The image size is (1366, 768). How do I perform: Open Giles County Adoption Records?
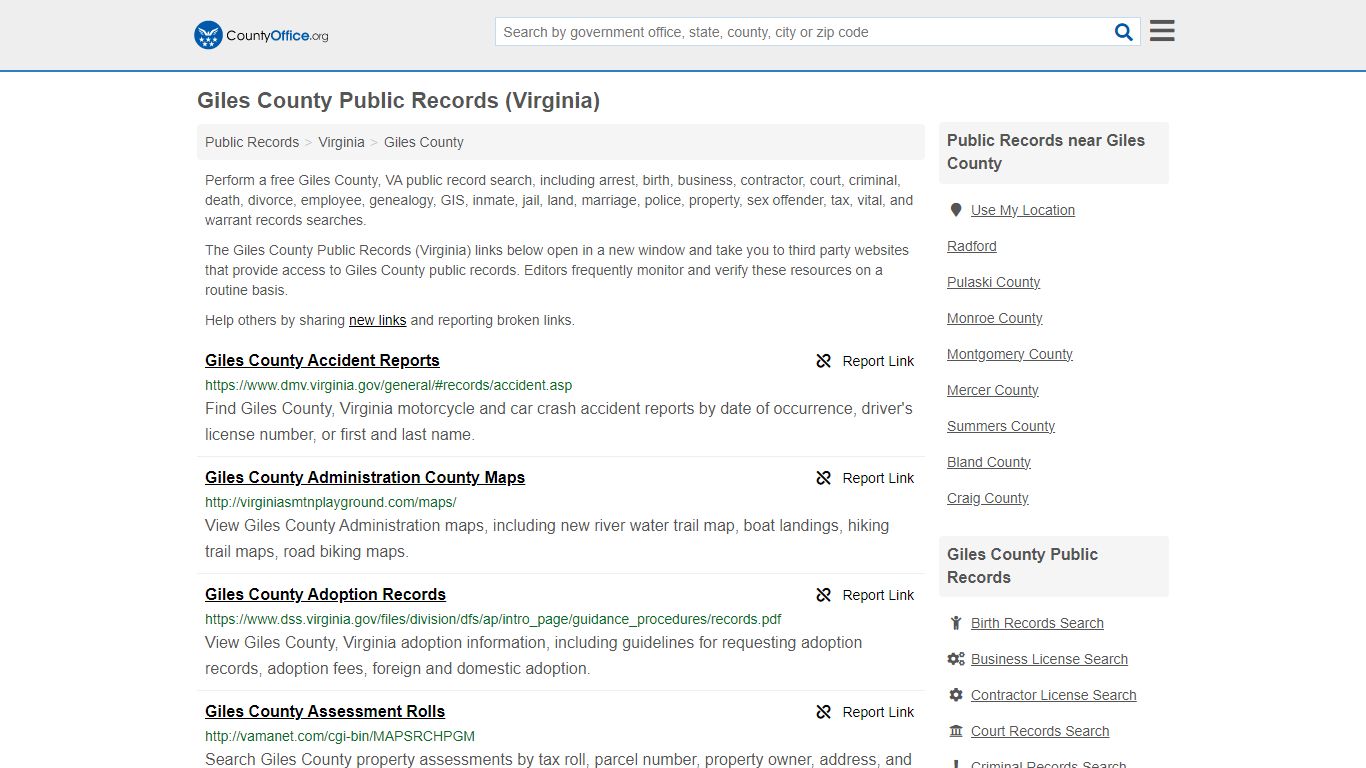coord(325,594)
